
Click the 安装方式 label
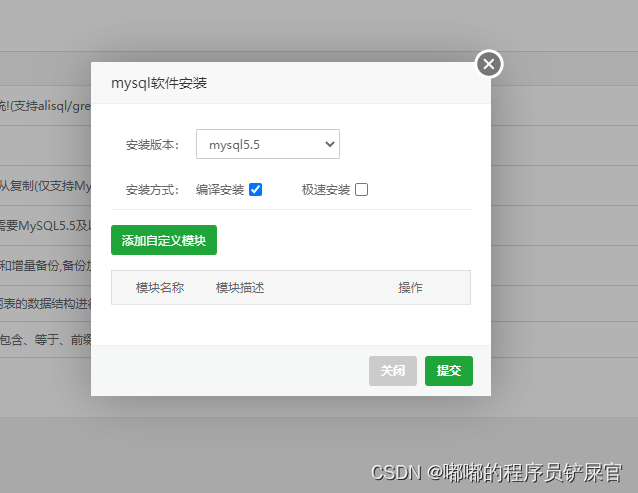tap(152, 190)
